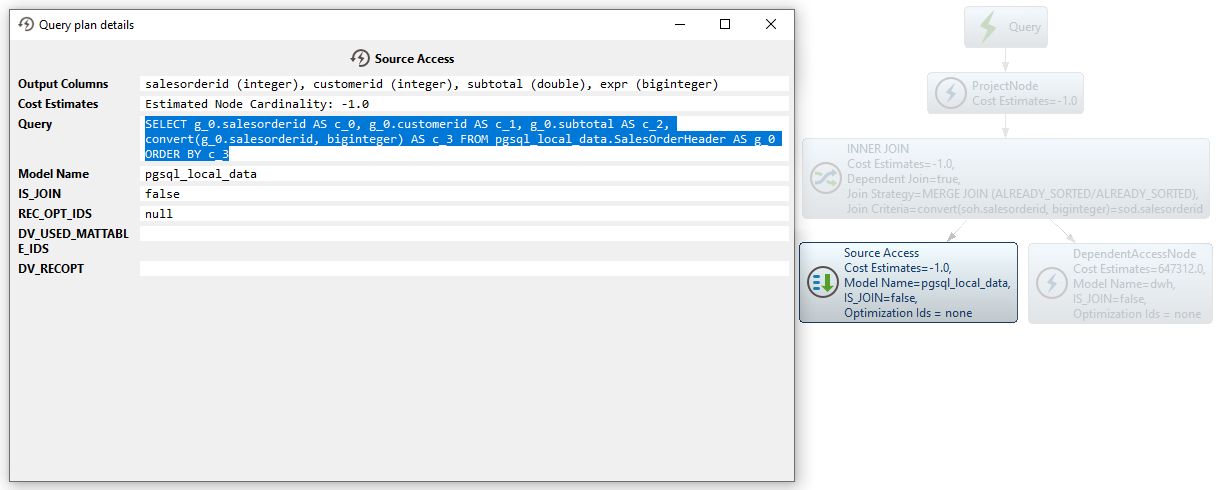
Task: Click the Source Access header icon
Action: pos(360,58)
